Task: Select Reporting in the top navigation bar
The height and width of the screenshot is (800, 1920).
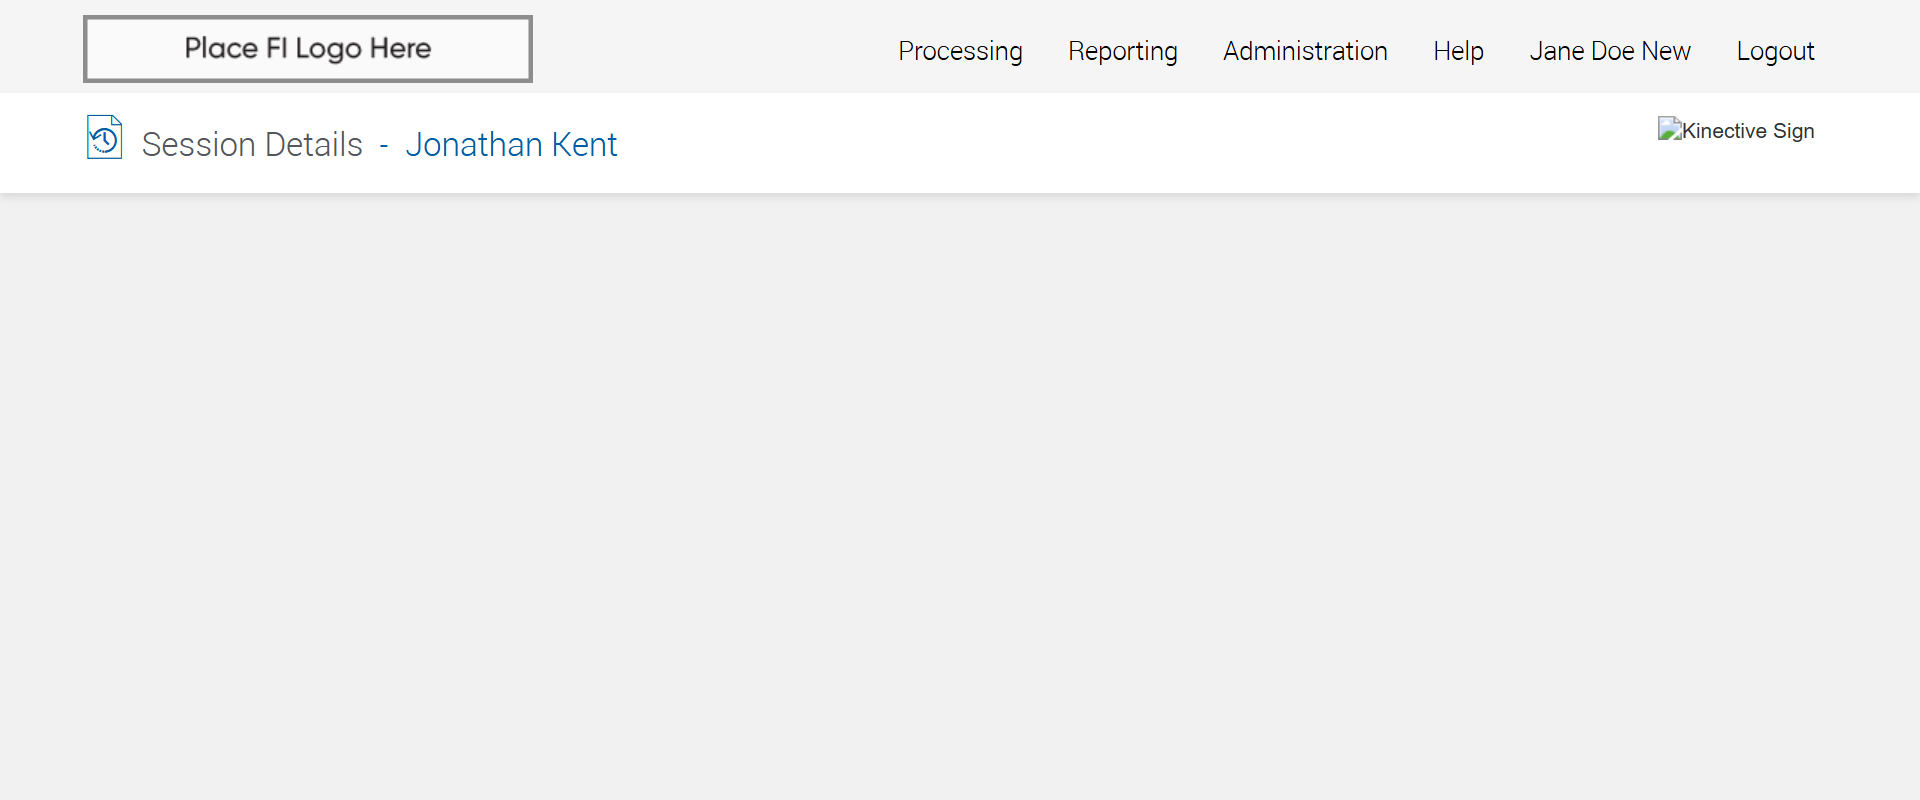Action: coord(1122,51)
